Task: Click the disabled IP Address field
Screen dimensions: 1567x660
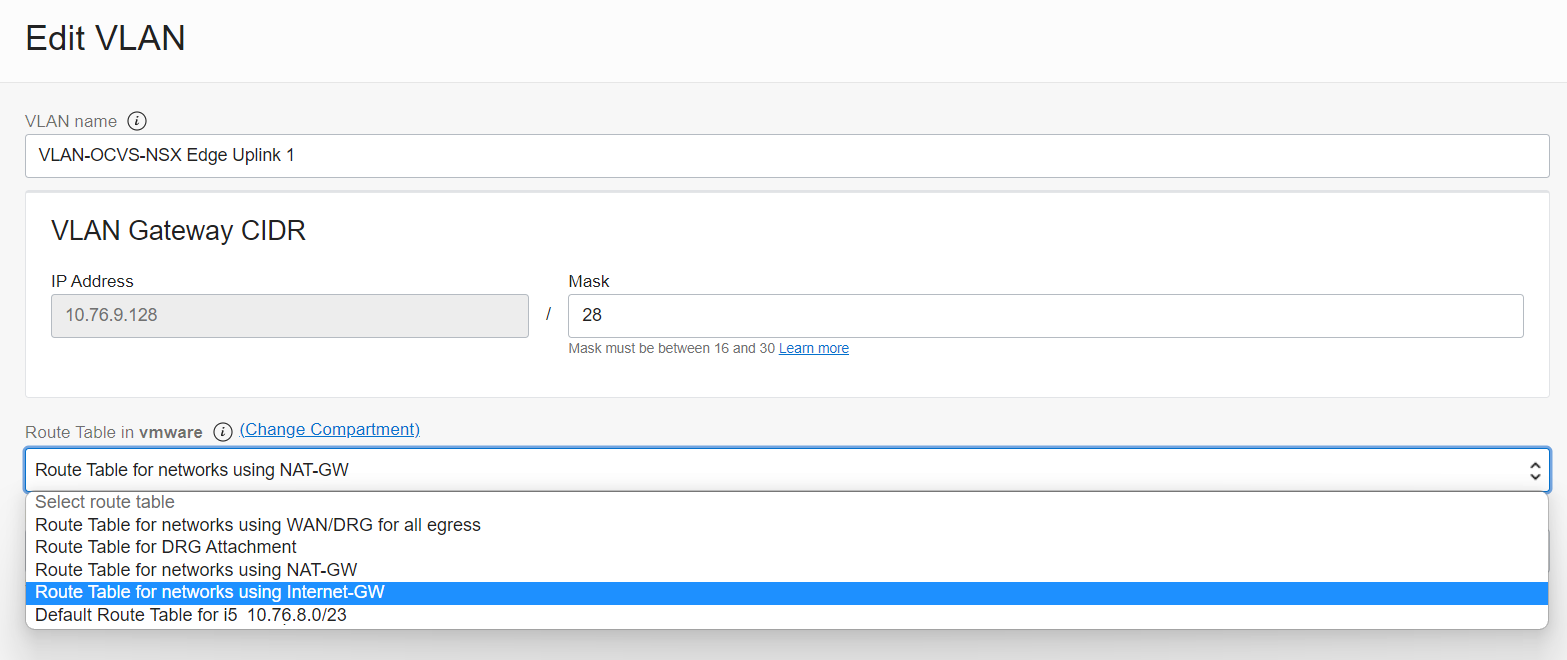Action: coord(289,316)
